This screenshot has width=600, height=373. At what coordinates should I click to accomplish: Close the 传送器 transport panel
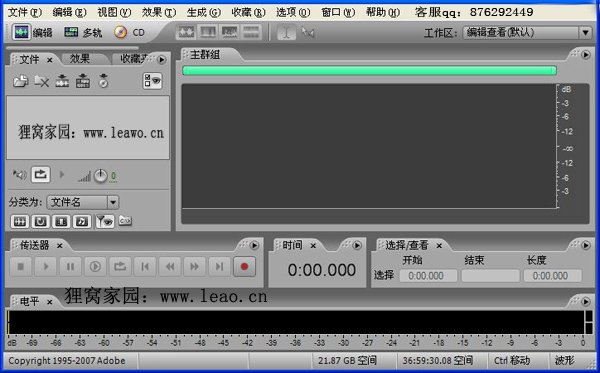(x=59, y=246)
